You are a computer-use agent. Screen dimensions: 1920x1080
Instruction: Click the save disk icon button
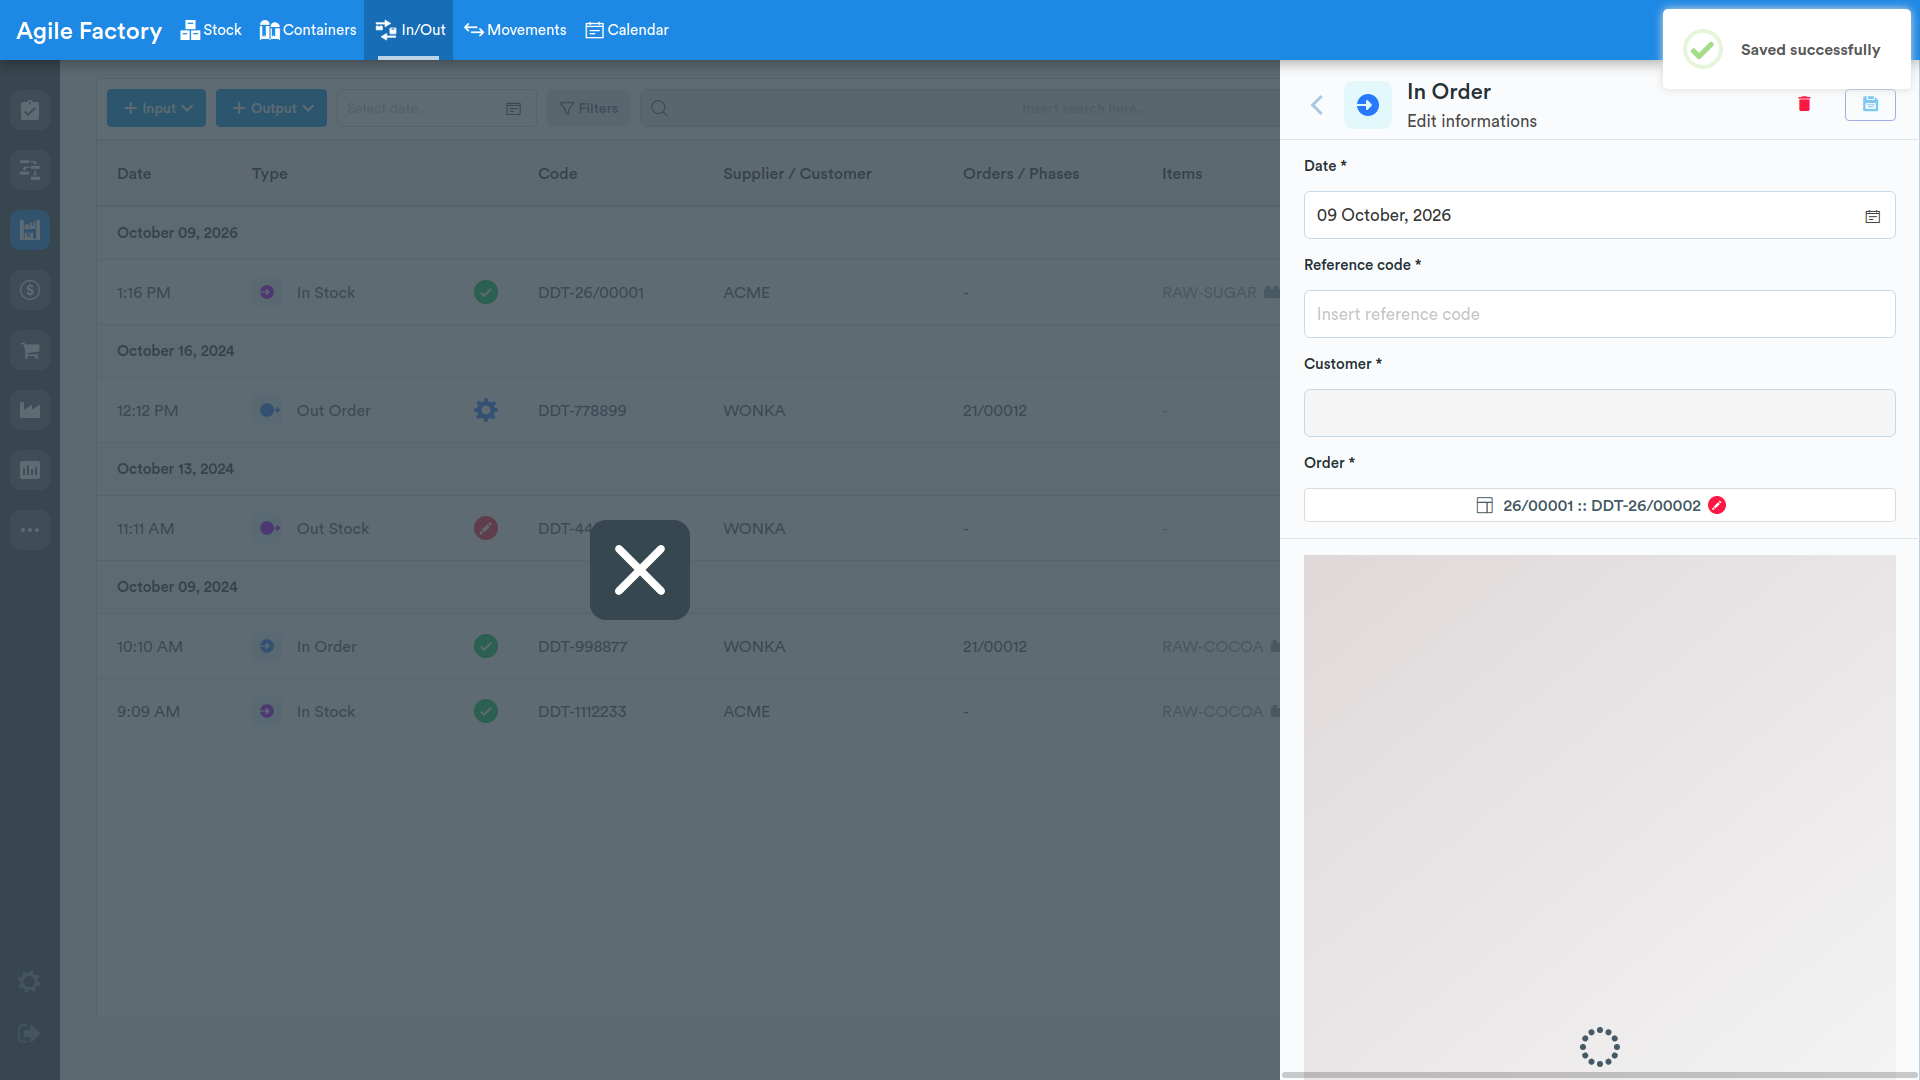pos(1870,104)
